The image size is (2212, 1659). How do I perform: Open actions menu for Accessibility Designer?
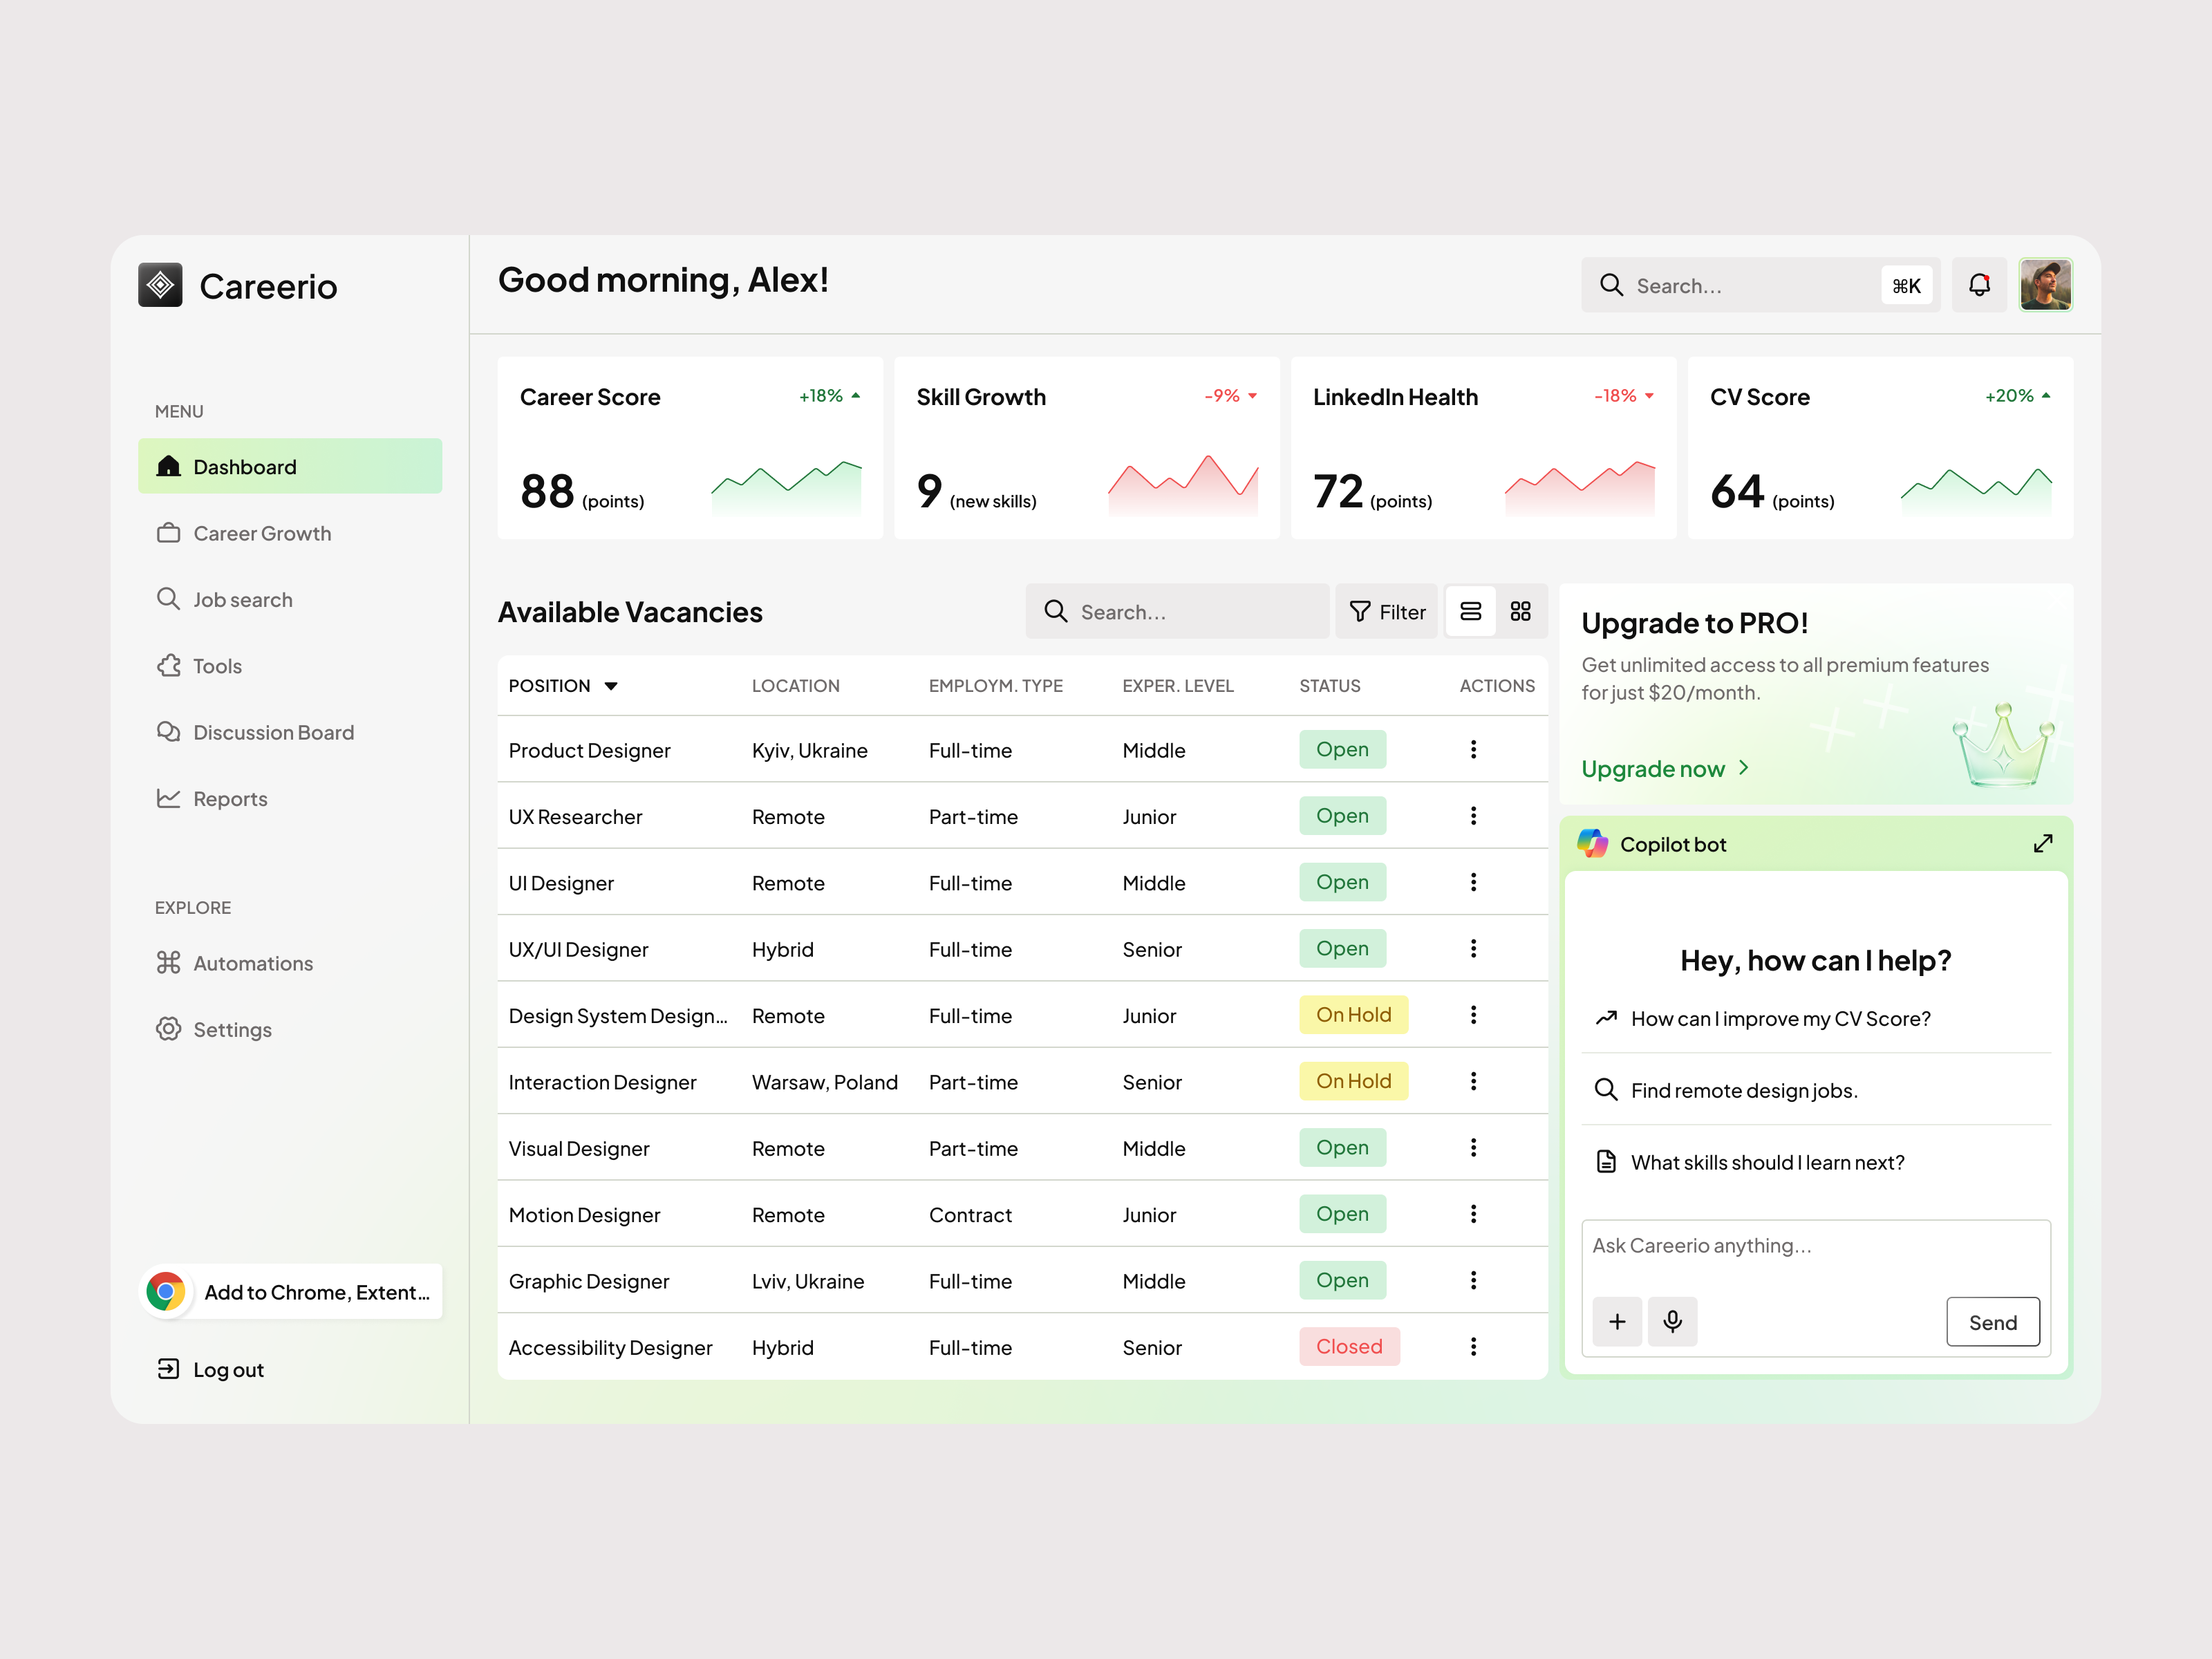coord(1473,1347)
